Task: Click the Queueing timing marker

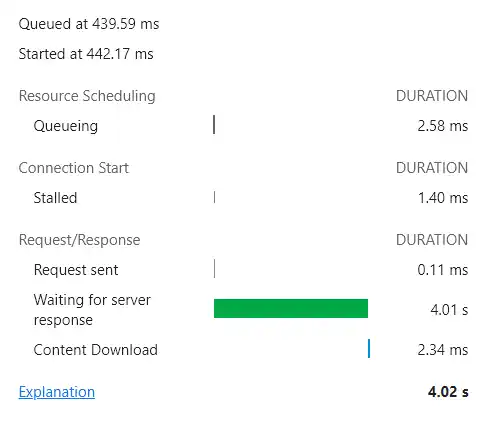Action: (214, 125)
